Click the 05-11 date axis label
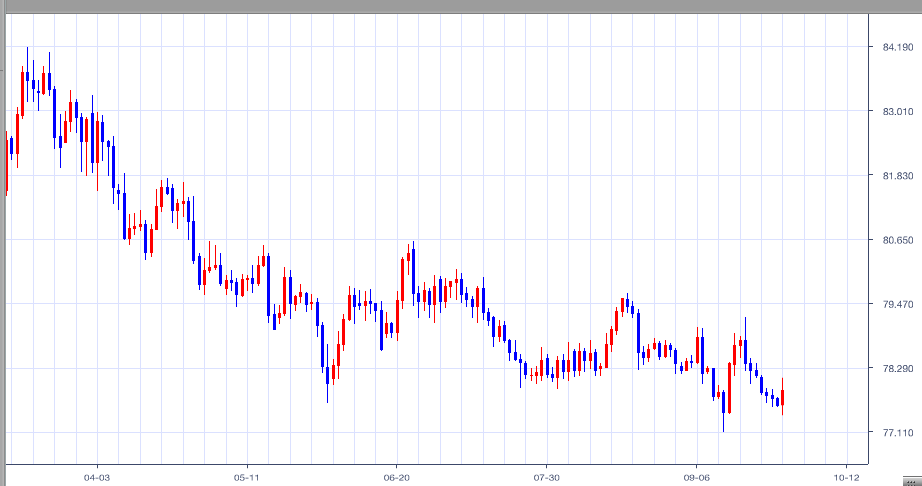The image size is (922, 486). coord(248,477)
